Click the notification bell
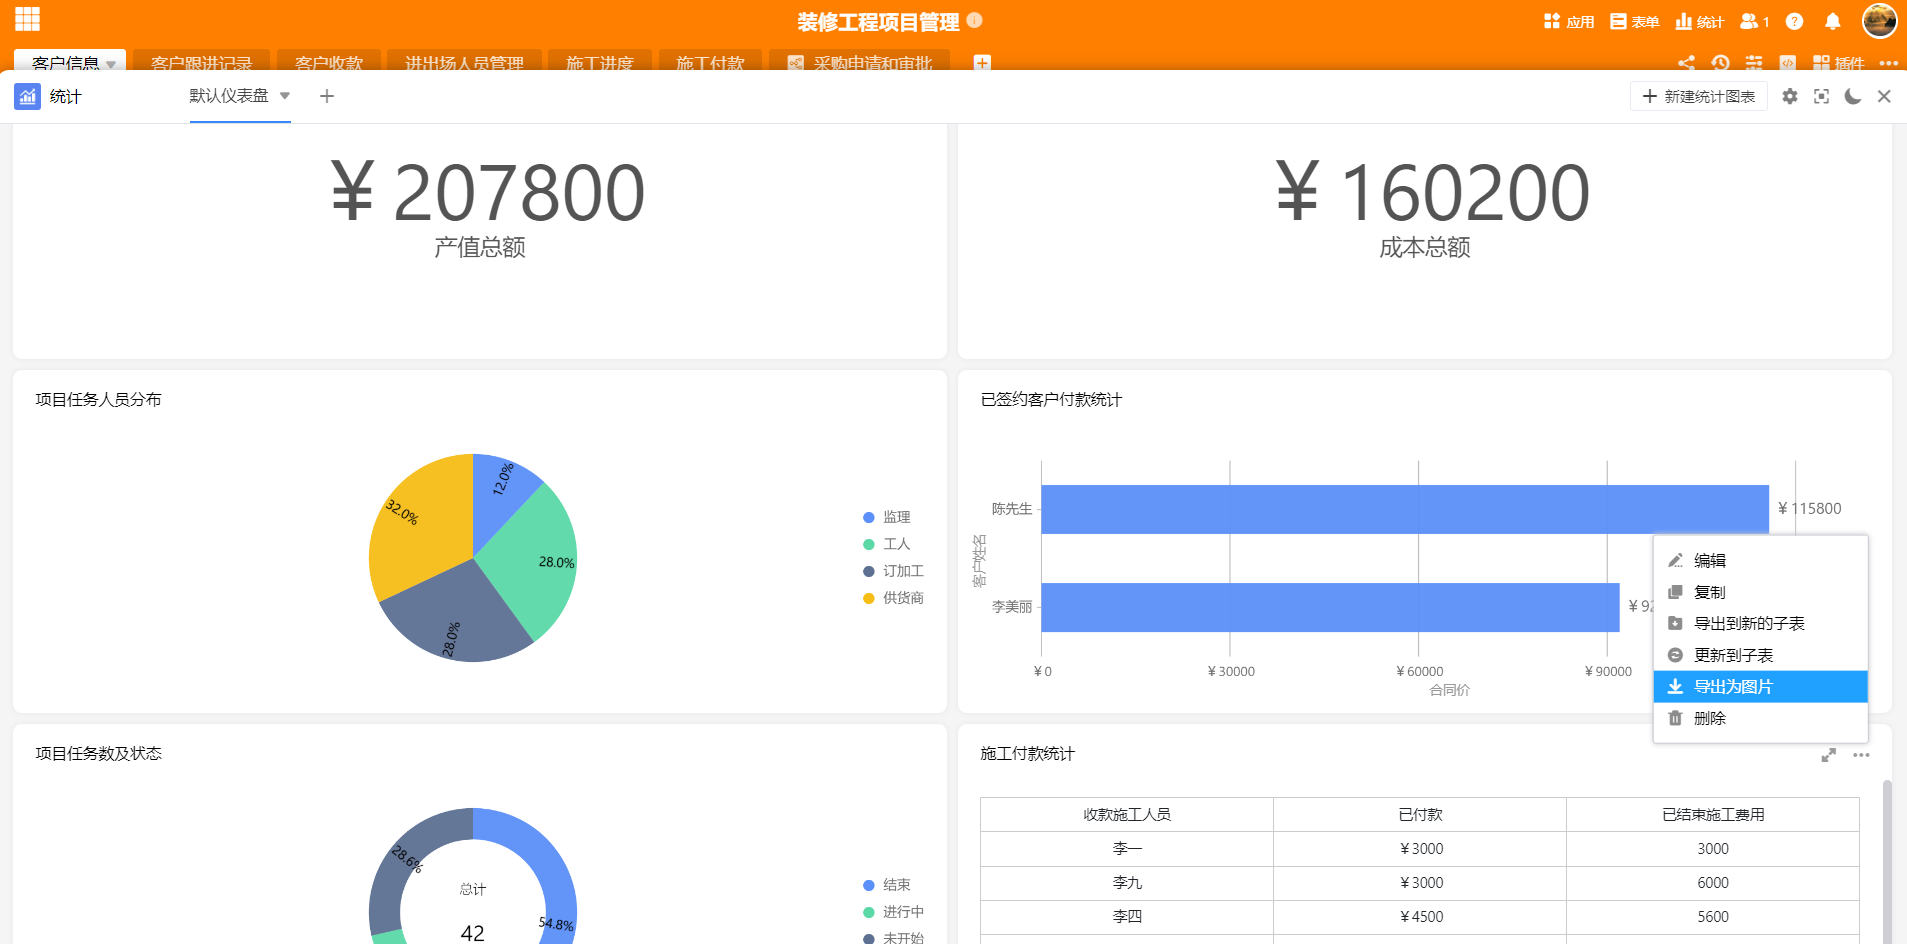Screen dimensions: 1907x944 (x=1833, y=21)
